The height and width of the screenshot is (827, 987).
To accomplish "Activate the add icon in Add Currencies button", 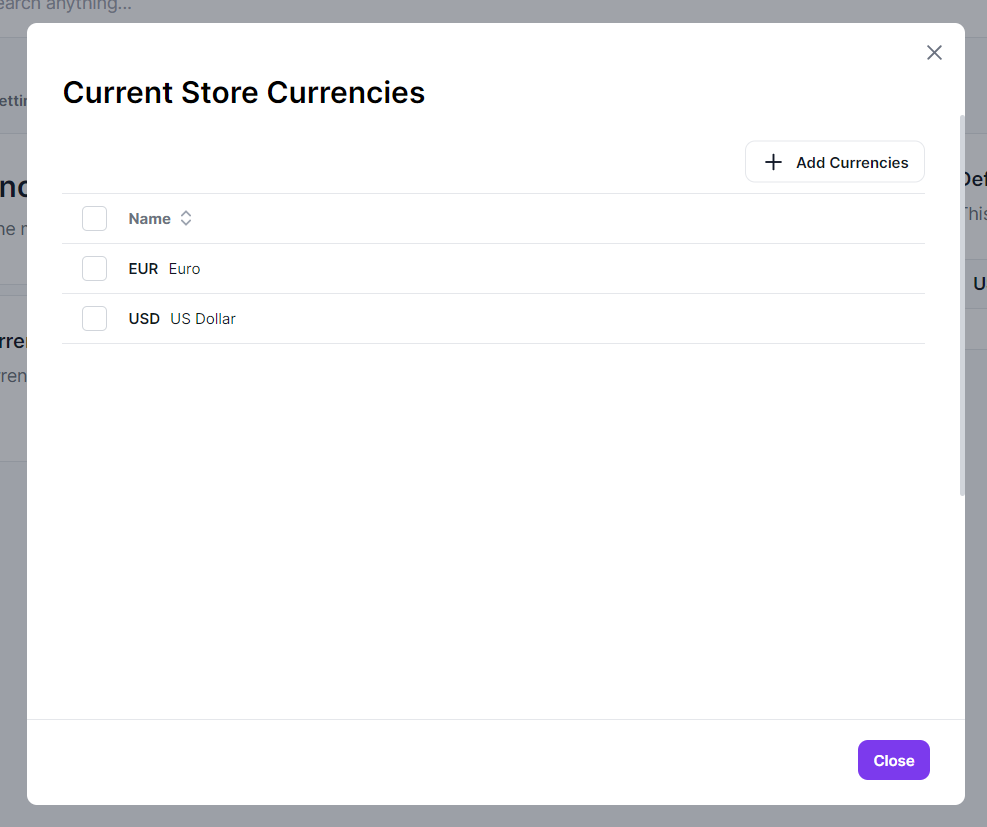I will click(x=772, y=161).
